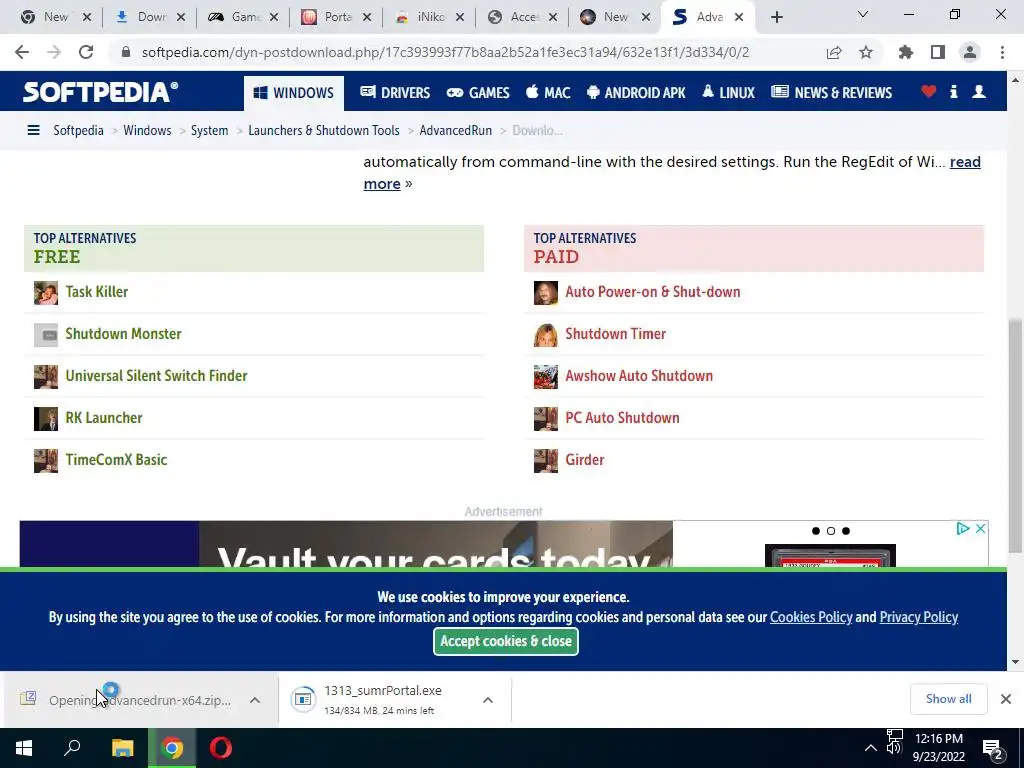Click red heart icon in Softpedia header
The image size is (1024, 768).
(929, 92)
